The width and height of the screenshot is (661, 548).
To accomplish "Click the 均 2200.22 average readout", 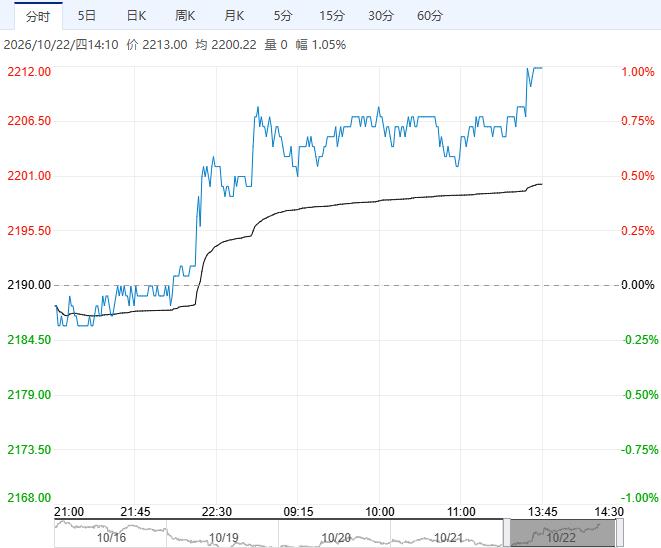I will click(226, 45).
